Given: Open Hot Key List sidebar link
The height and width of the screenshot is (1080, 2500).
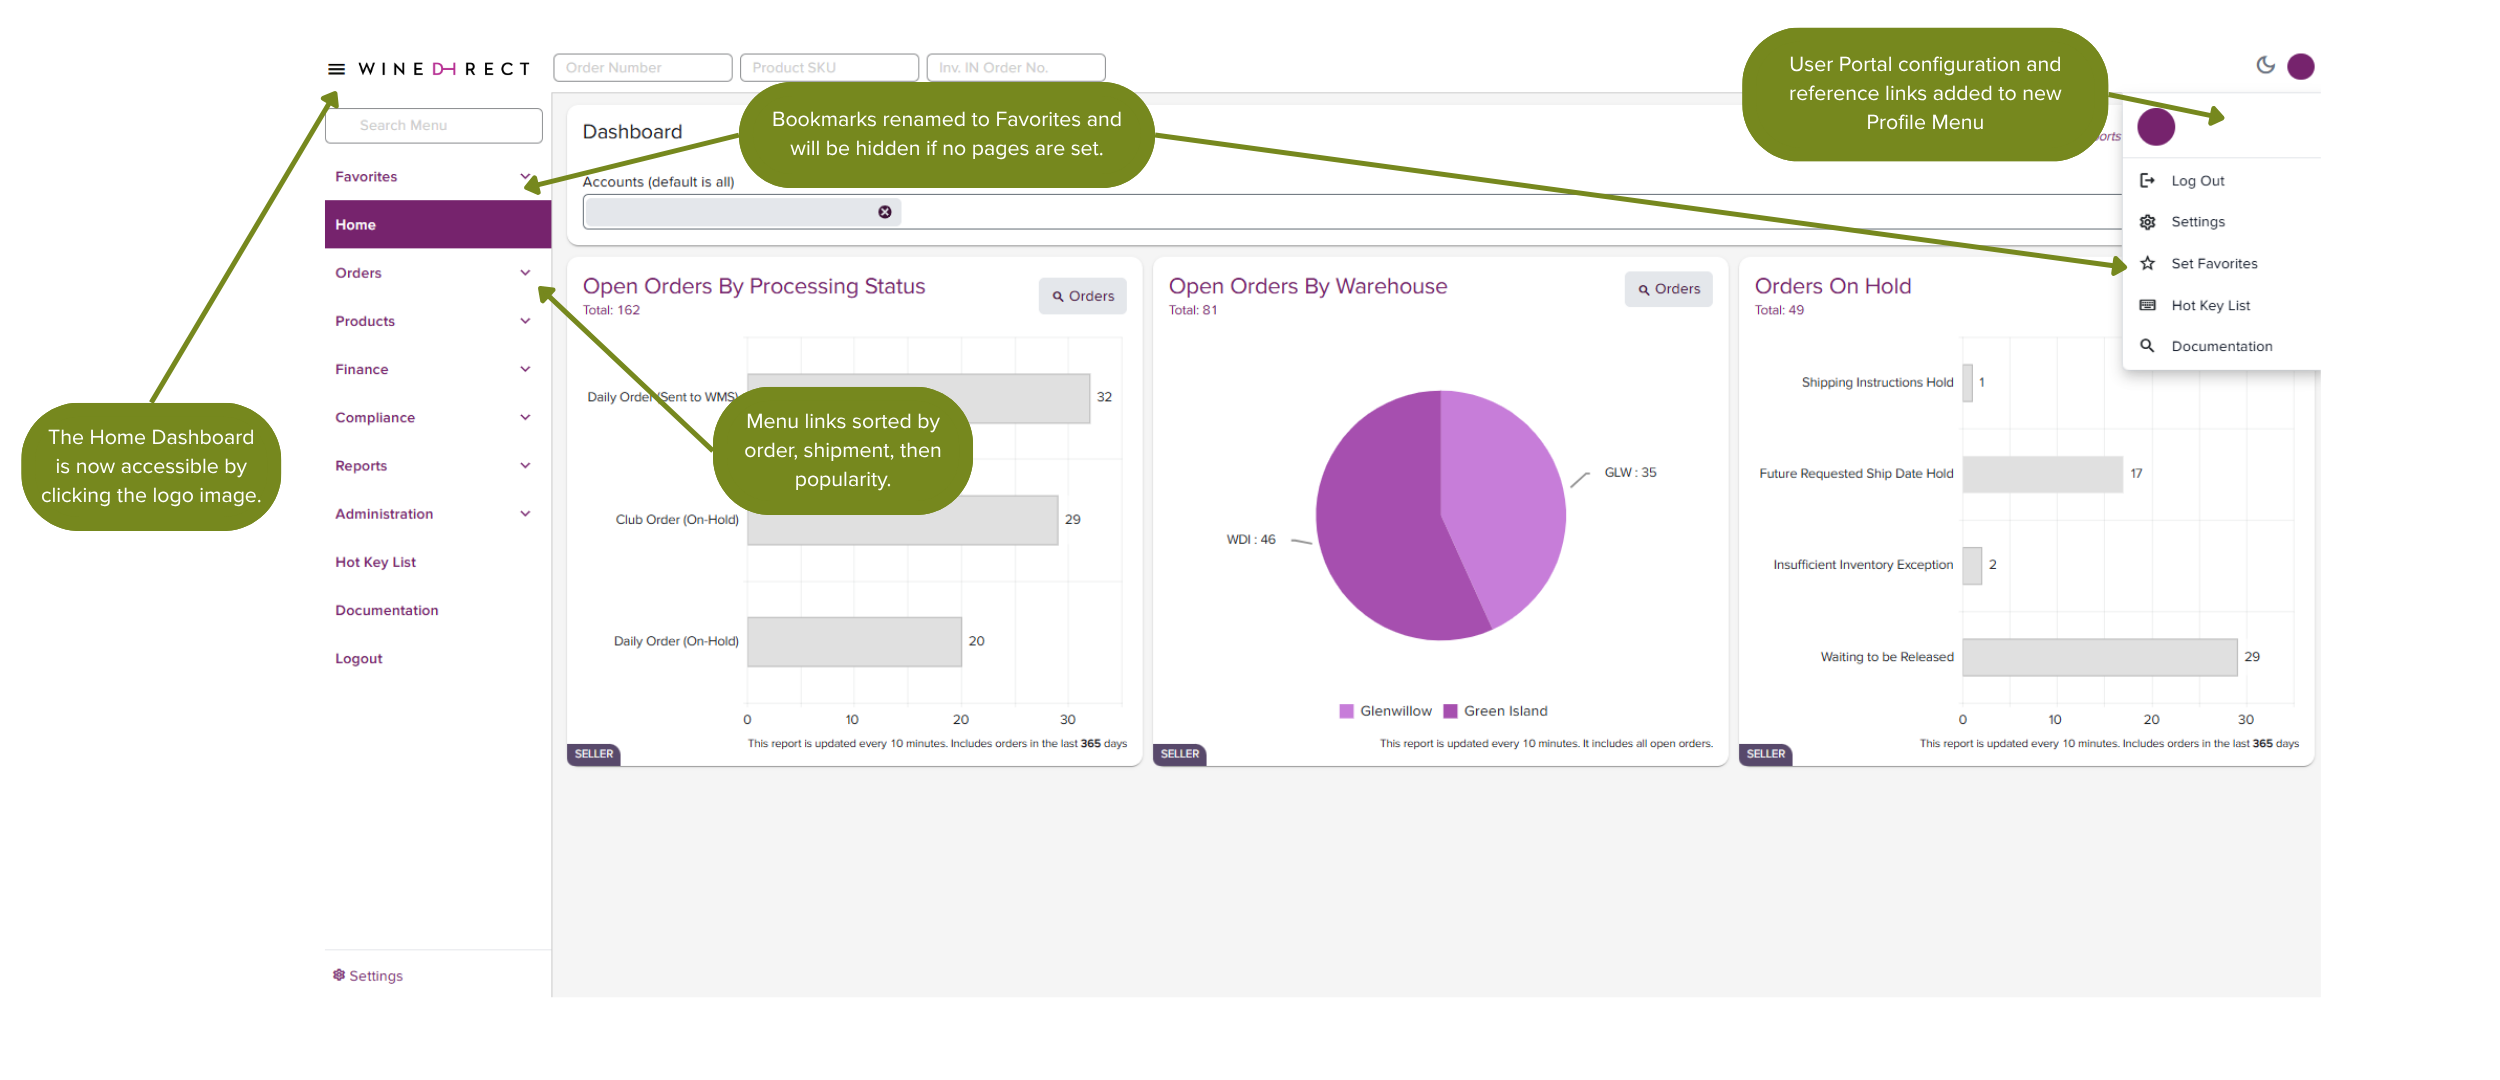Looking at the screenshot, I should pyautogui.click(x=375, y=562).
